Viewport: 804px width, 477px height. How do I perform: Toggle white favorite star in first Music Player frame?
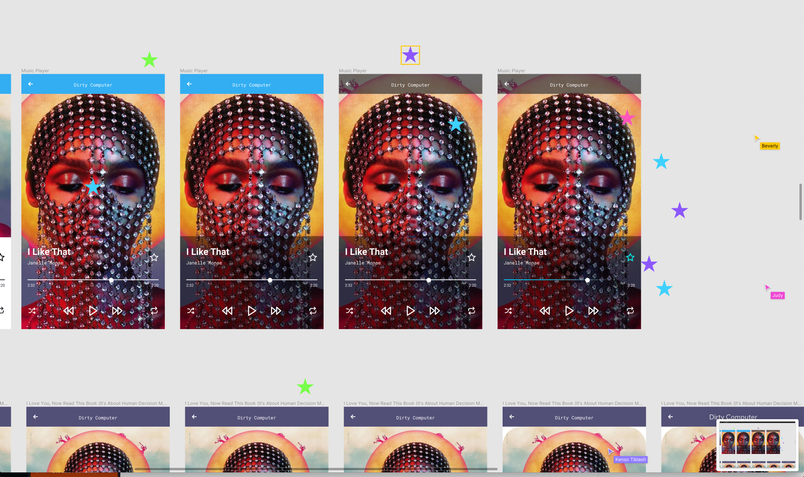coord(154,257)
